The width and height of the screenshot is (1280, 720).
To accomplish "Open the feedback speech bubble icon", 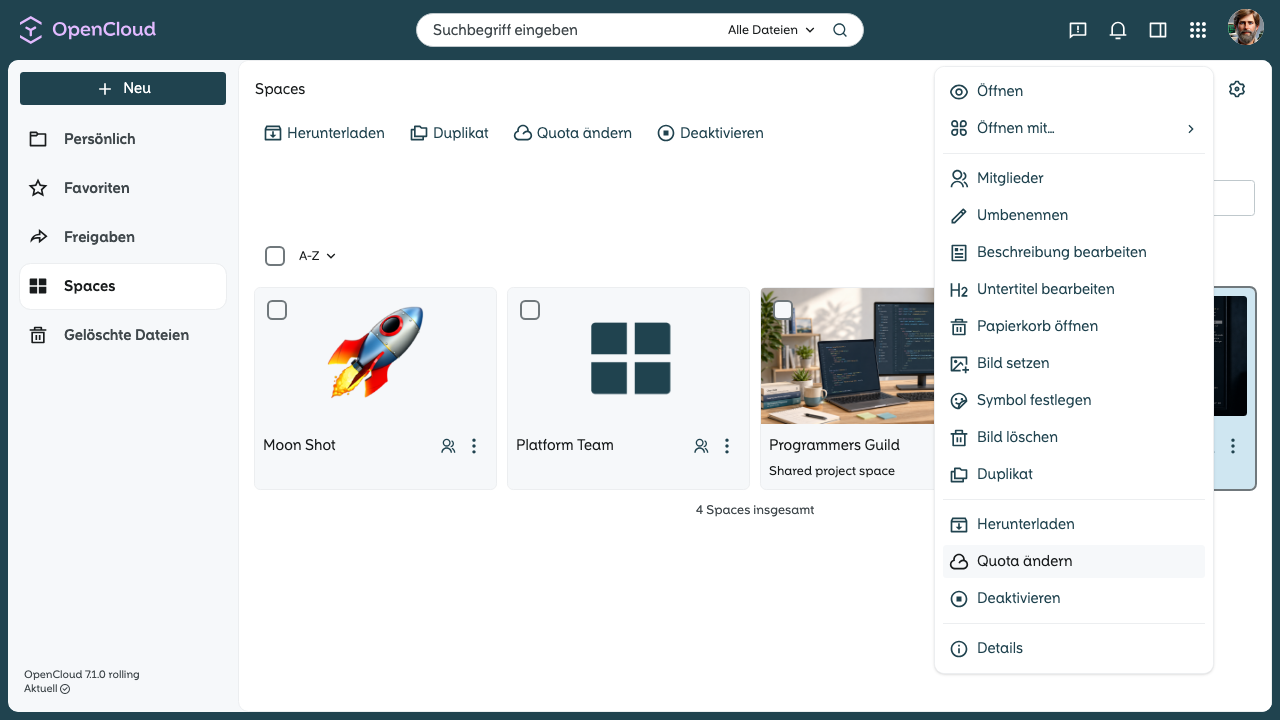I will pos(1078,30).
